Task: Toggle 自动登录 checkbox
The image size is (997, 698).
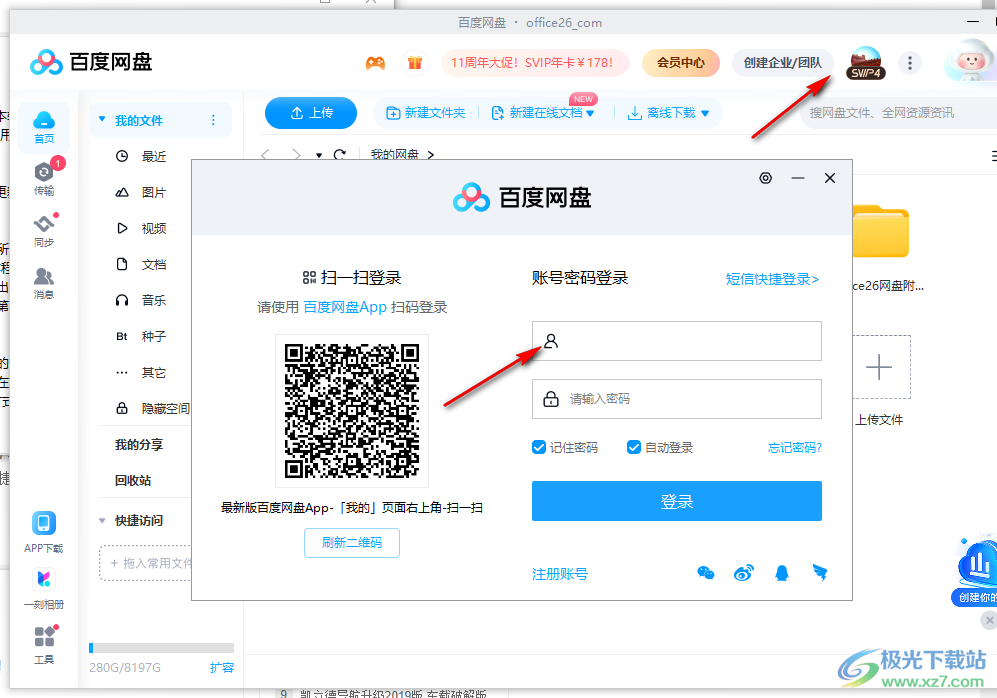Action: [633, 447]
